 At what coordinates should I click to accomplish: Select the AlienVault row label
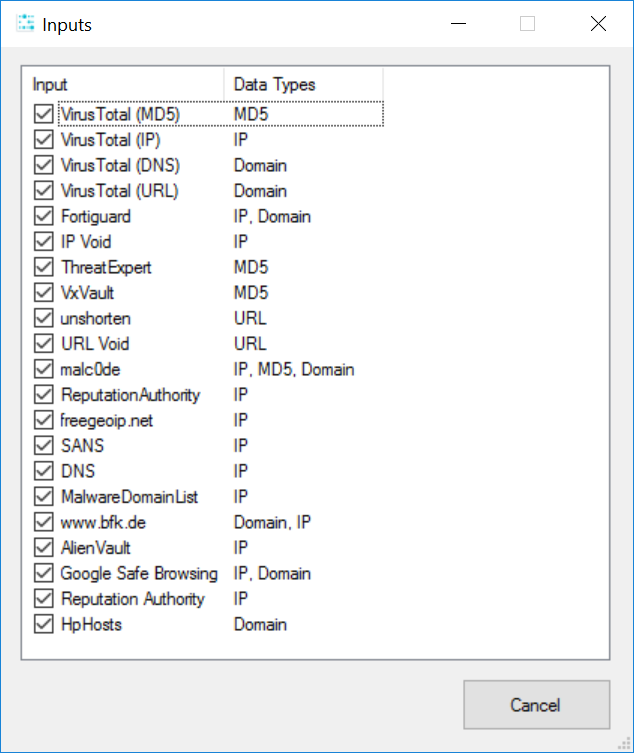coord(96,547)
